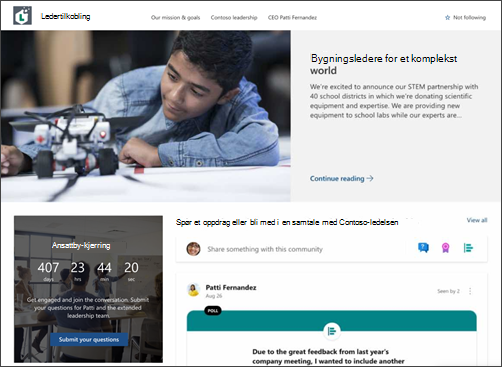Click View all in the conversation section
502x367 pixels.
[477, 220]
